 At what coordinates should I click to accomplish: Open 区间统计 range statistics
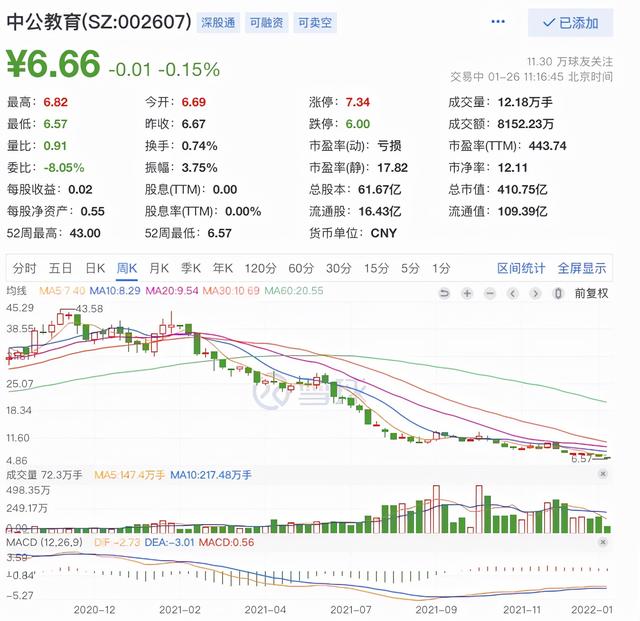[521, 268]
